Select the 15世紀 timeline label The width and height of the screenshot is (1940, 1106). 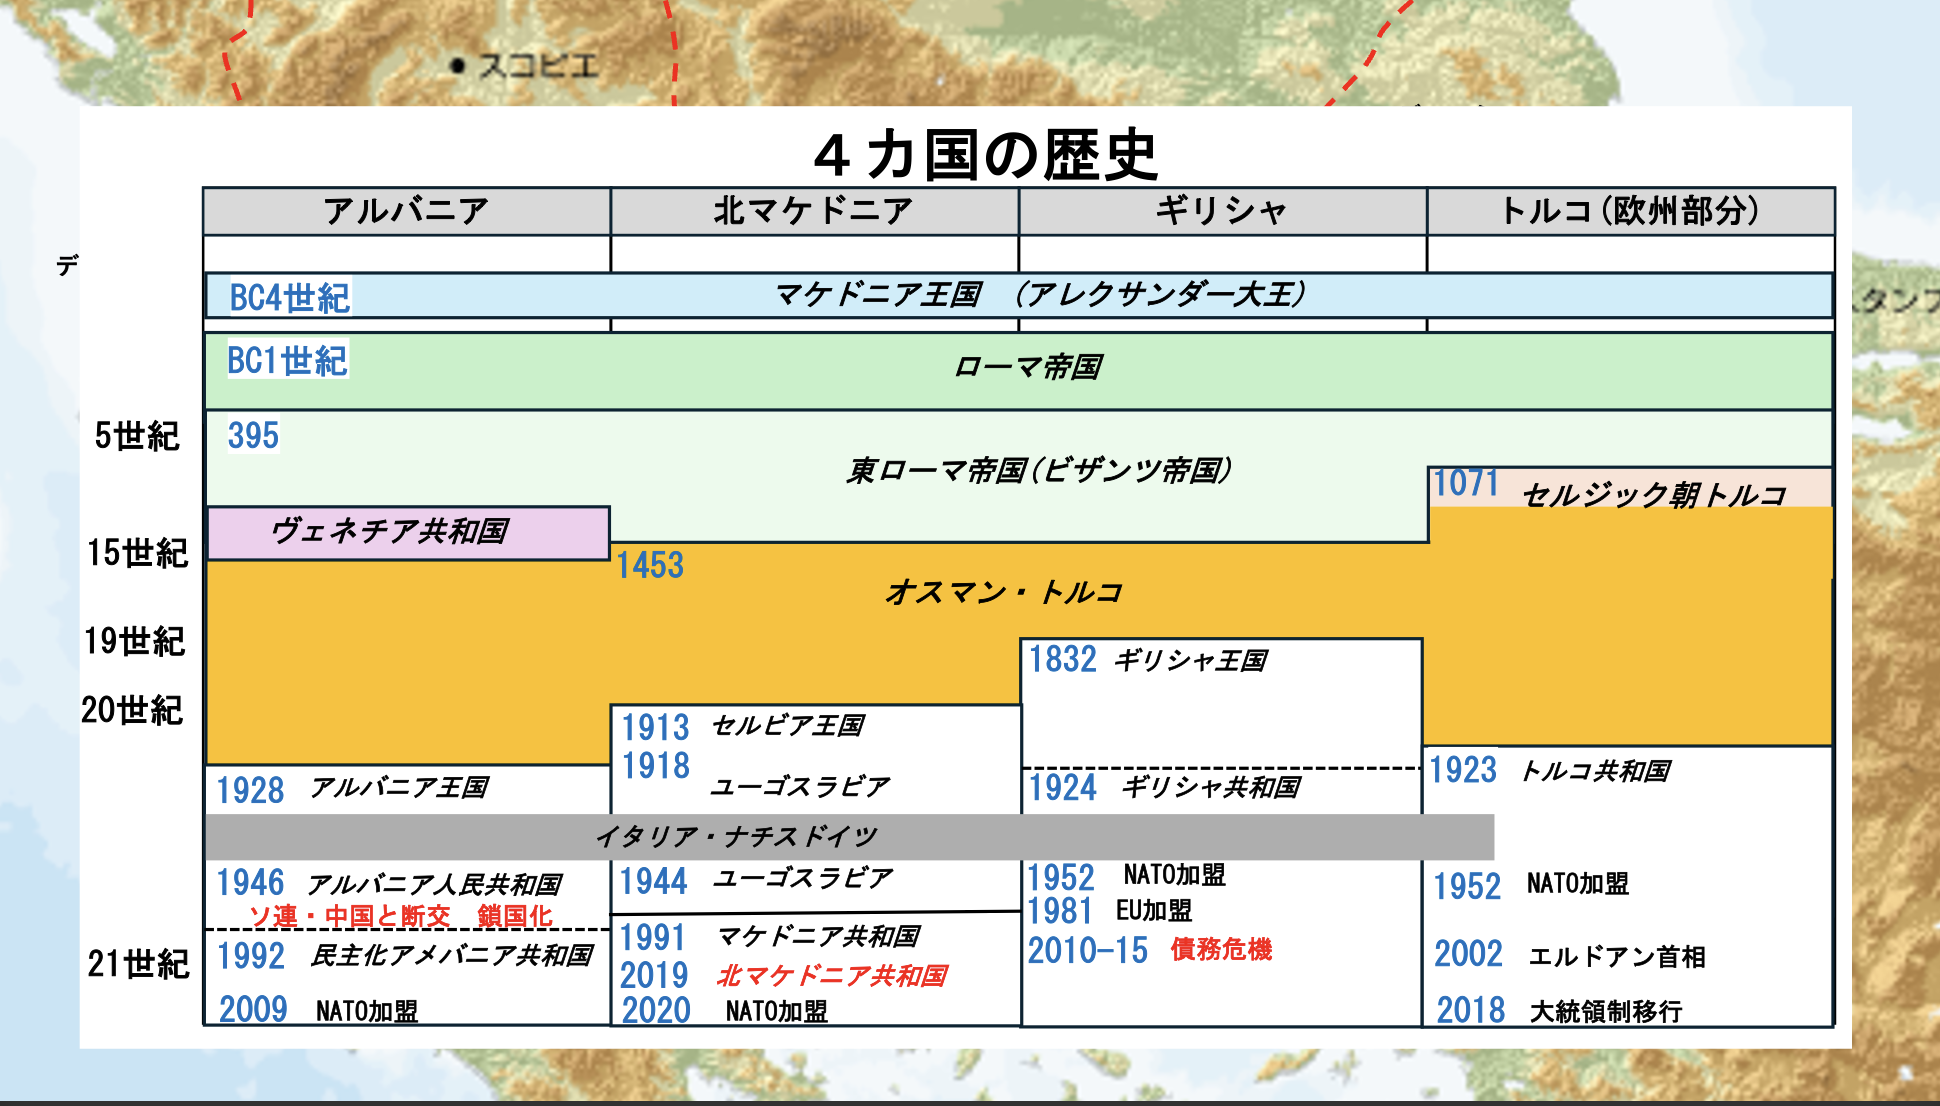click(137, 553)
